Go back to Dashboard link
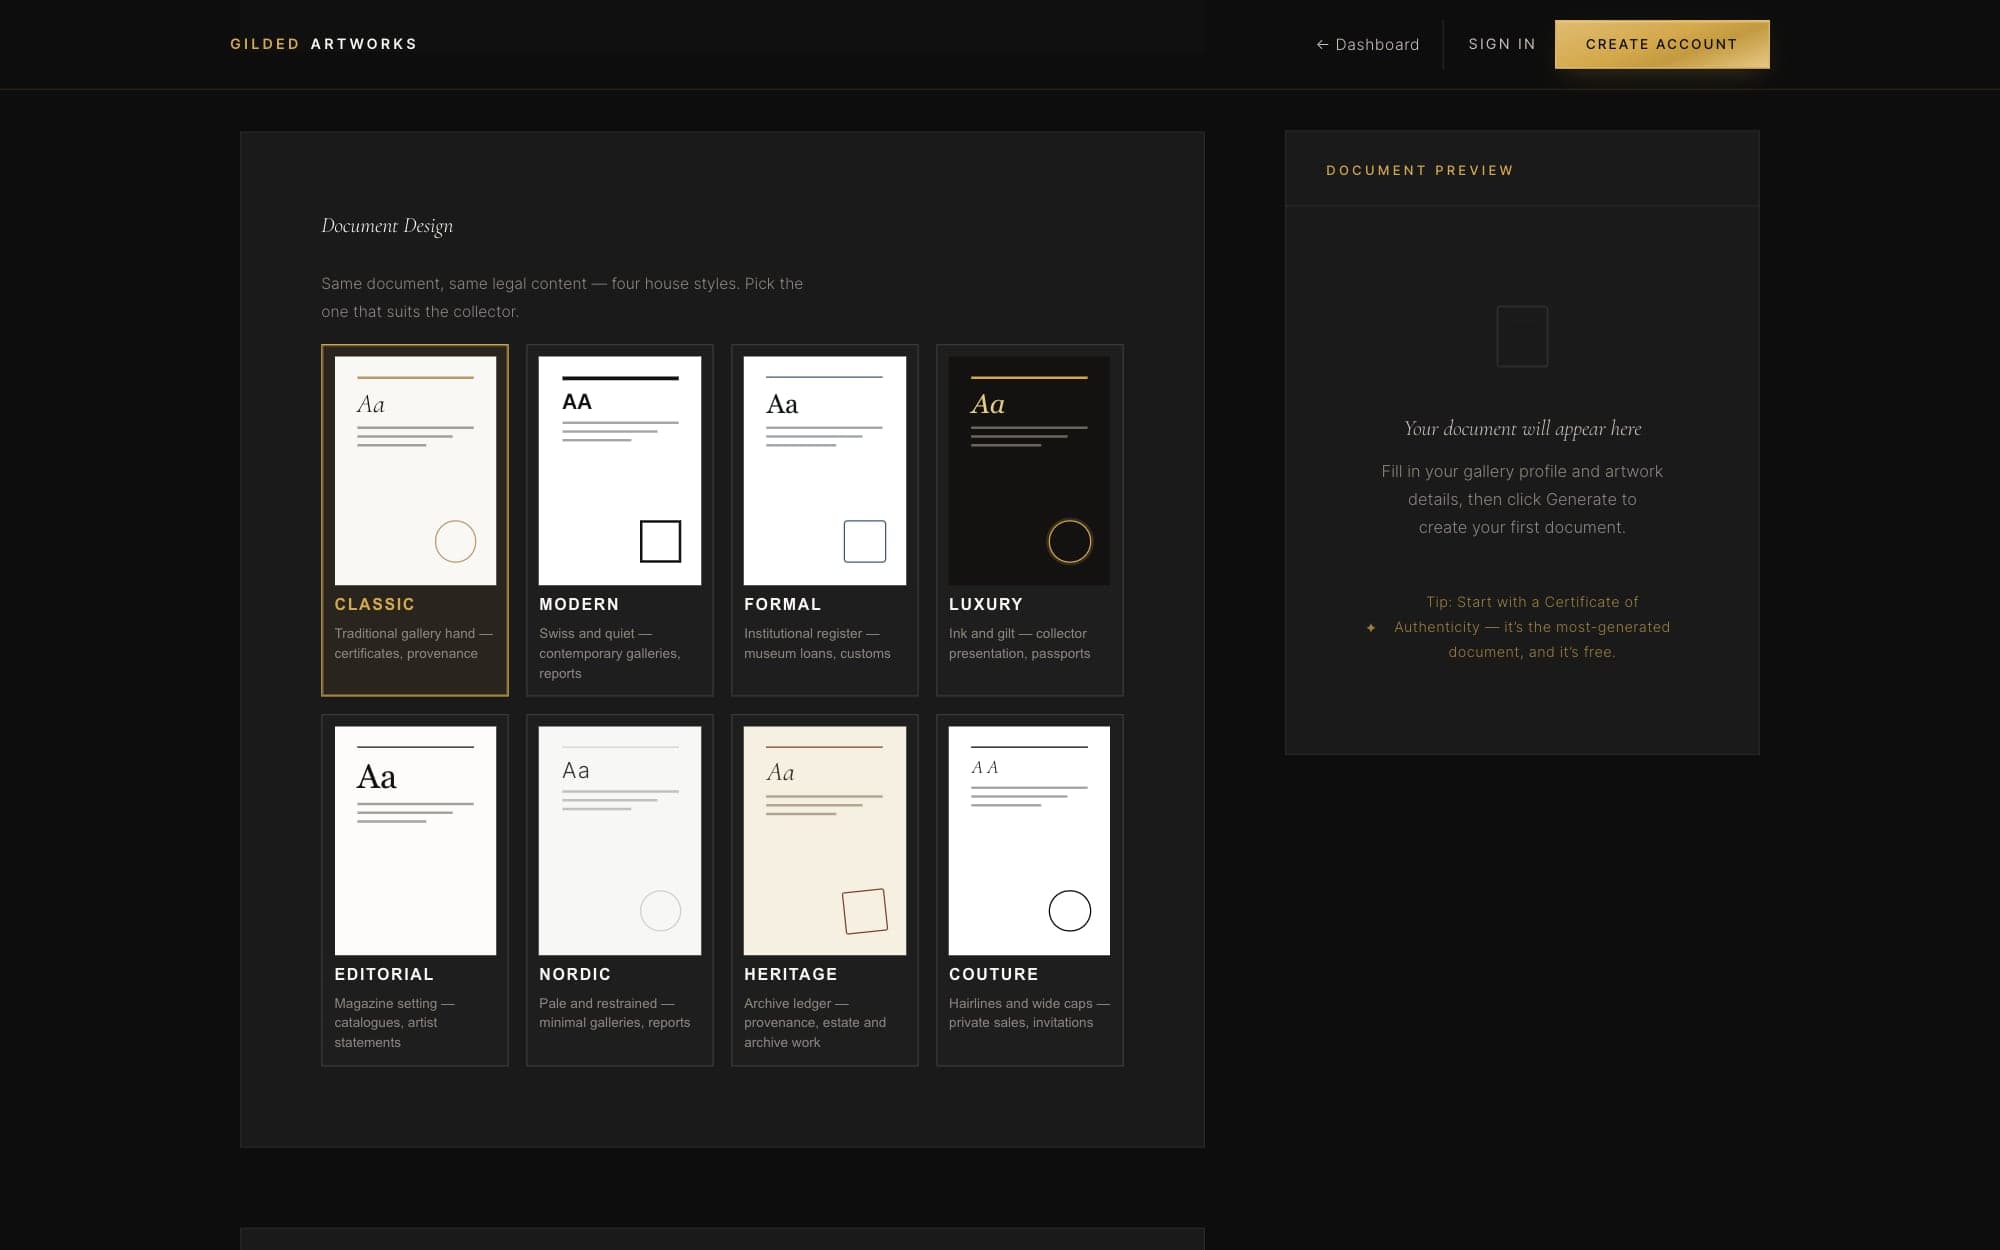Screen dimensions: 2000x1250 pyautogui.click(x=1367, y=44)
